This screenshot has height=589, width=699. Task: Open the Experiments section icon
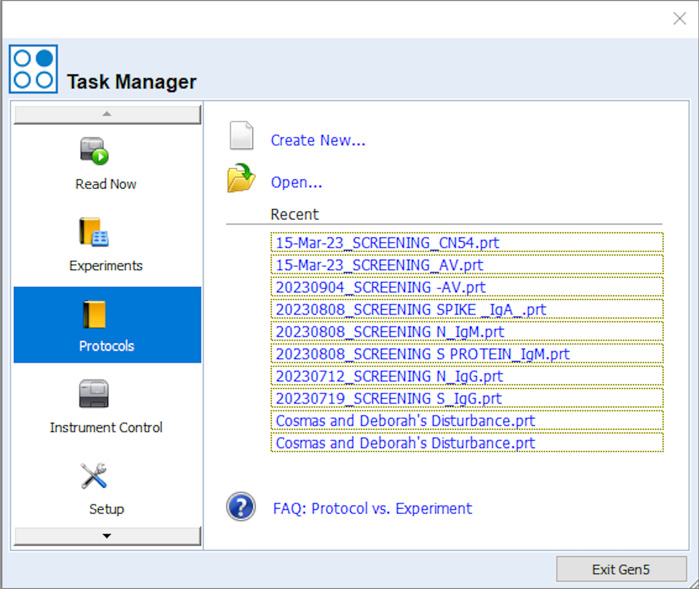point(94,232)
